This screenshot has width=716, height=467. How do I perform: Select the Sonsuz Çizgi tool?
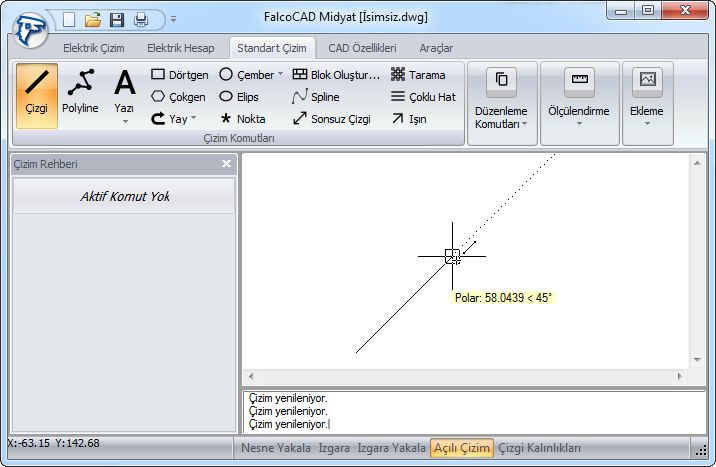(x=332, y=119)
